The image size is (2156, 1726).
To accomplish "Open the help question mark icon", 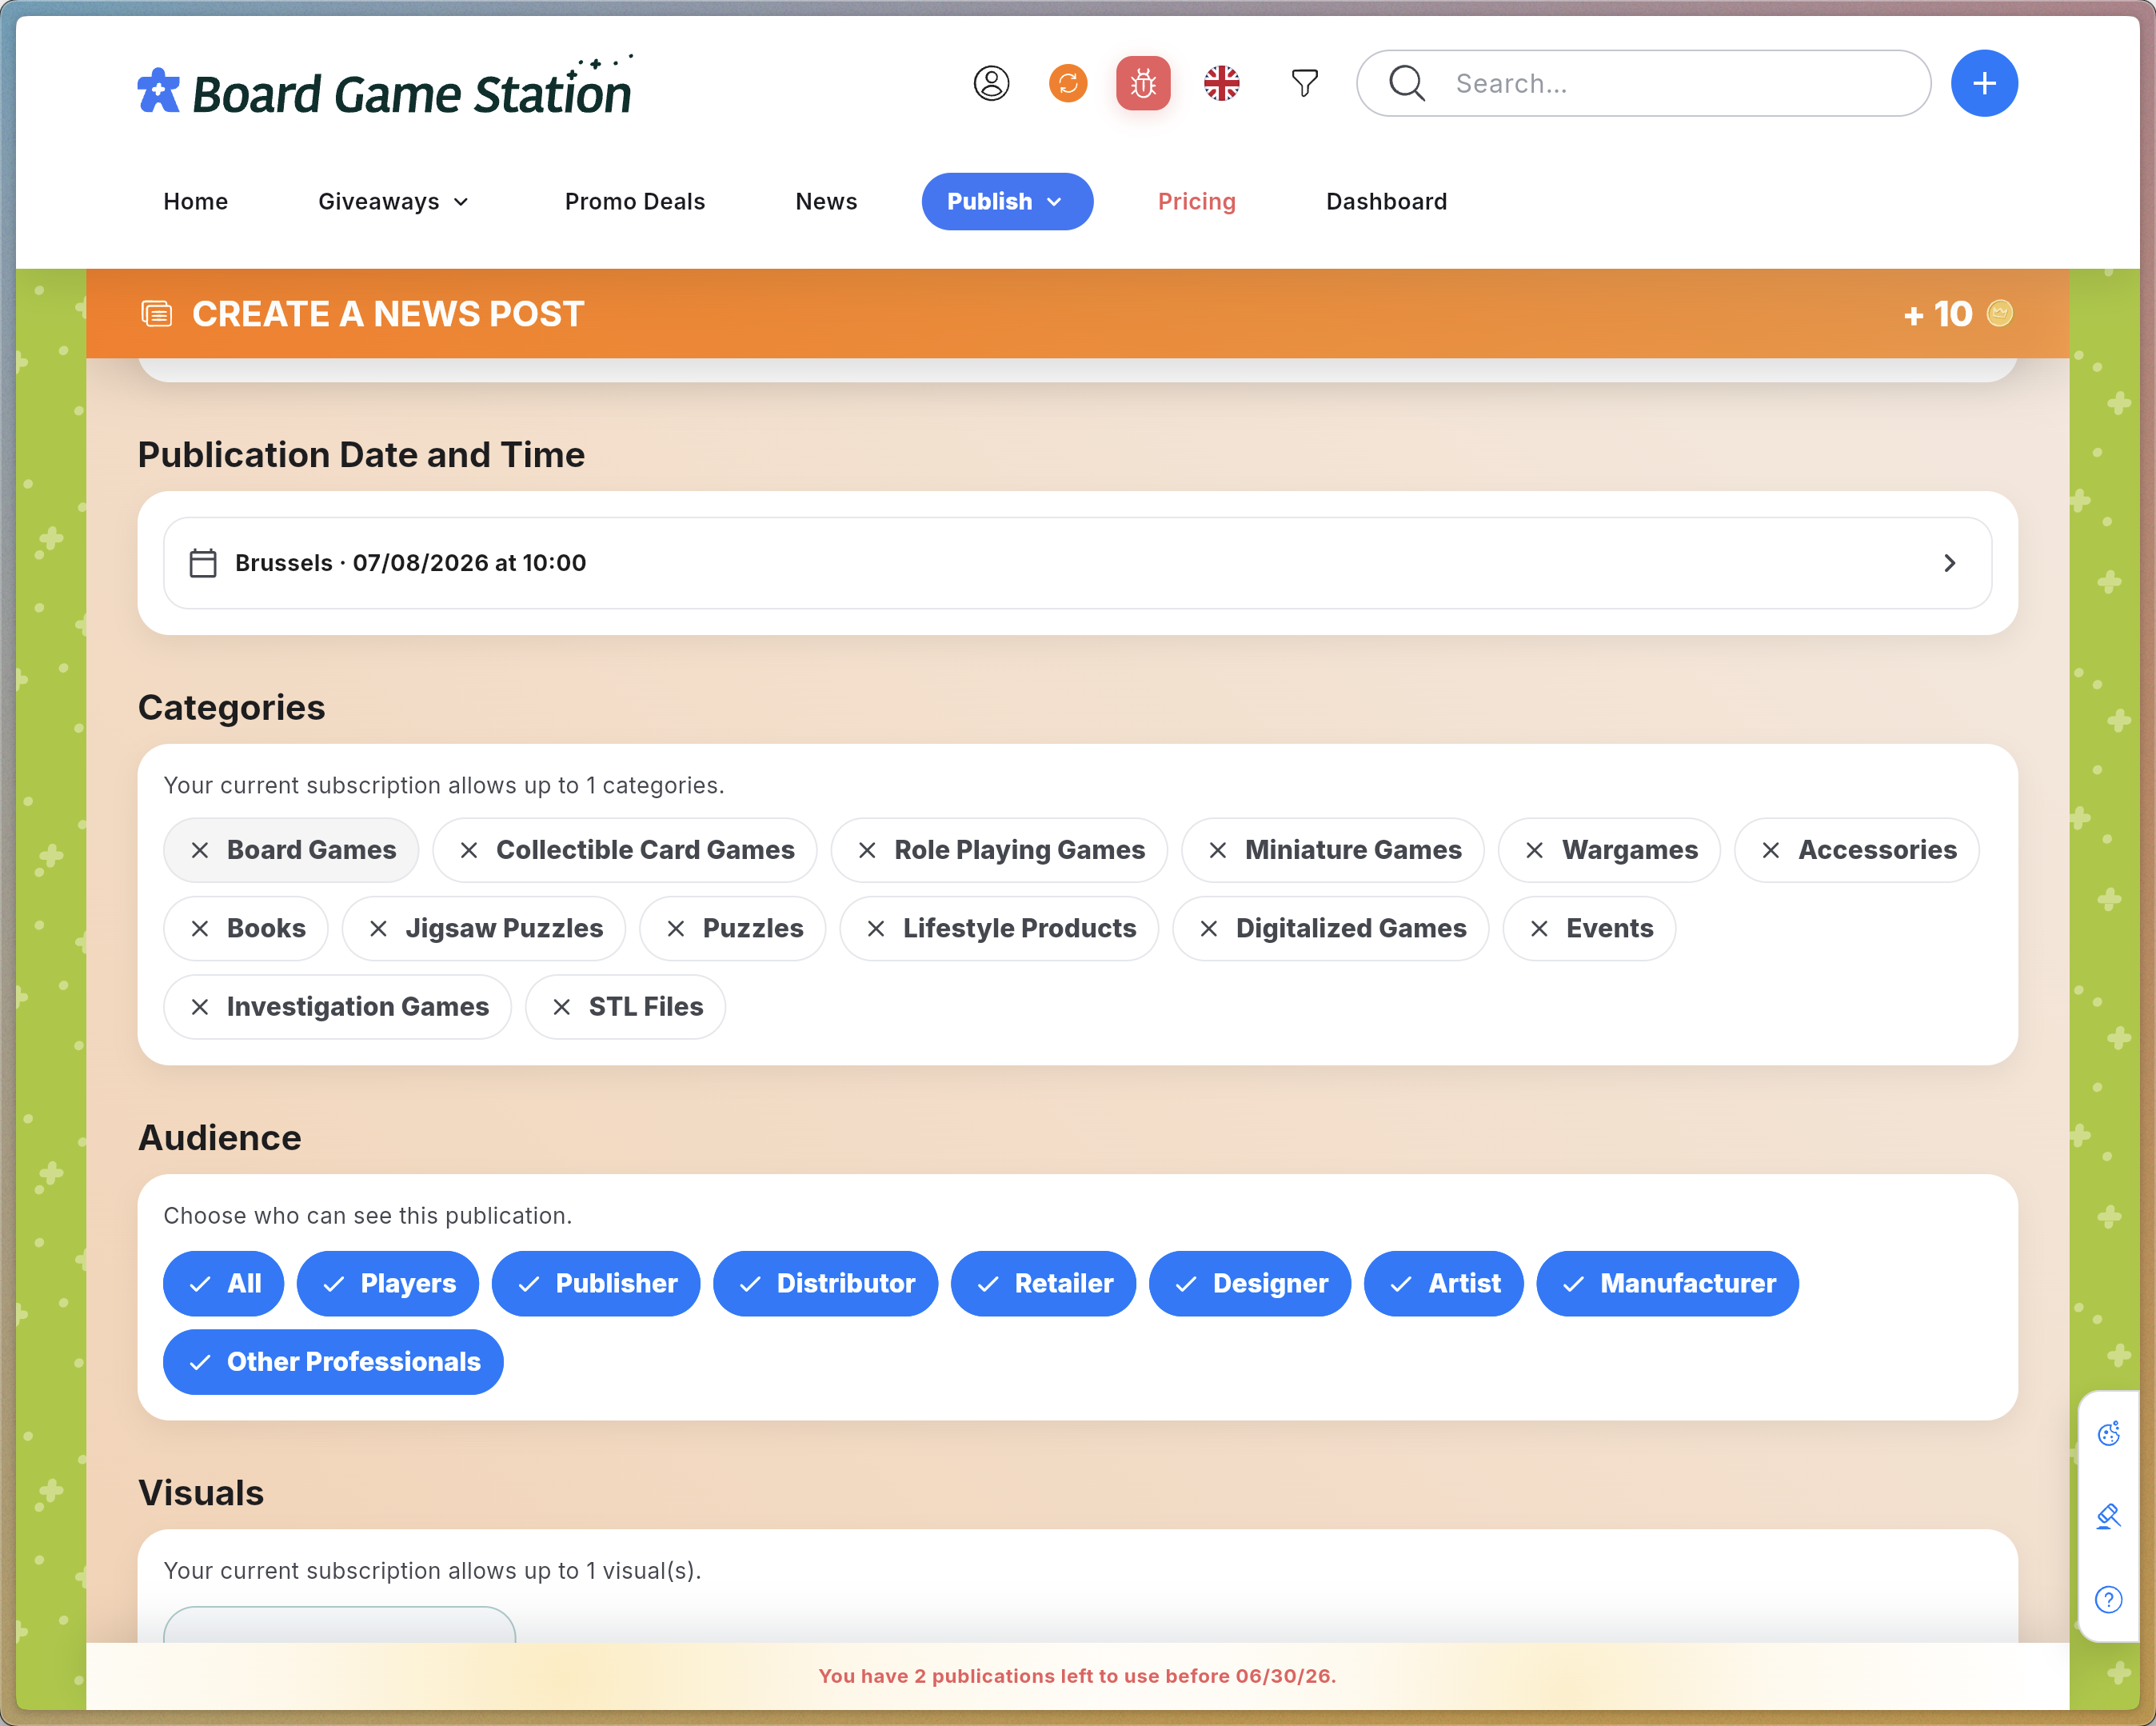I will point(2108,1600).
